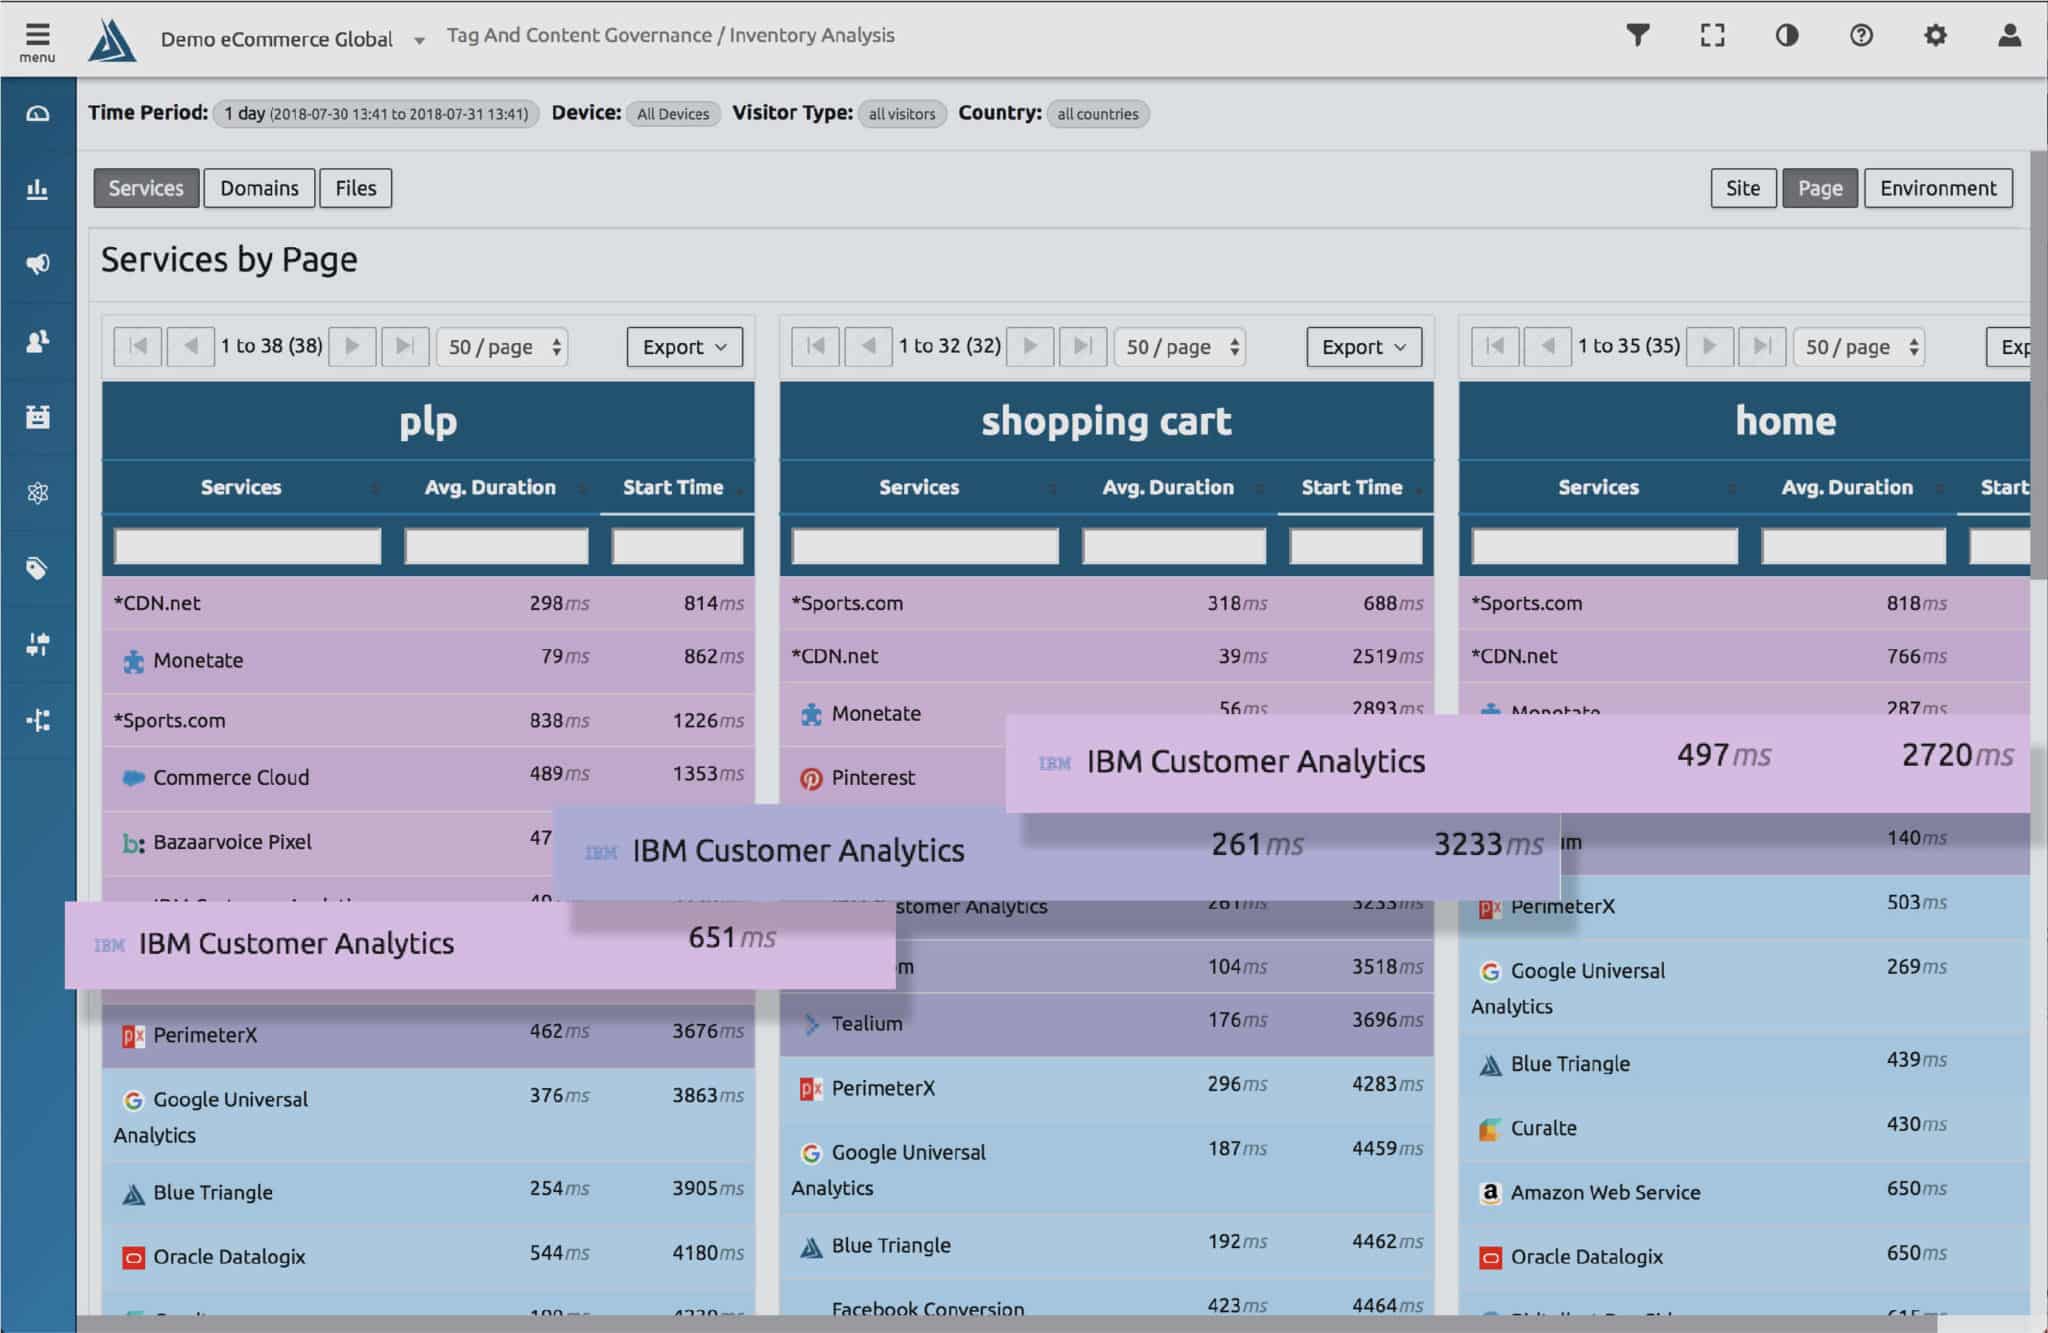
Task: Go to first page in shopping cart table
Action: point(816,346)
